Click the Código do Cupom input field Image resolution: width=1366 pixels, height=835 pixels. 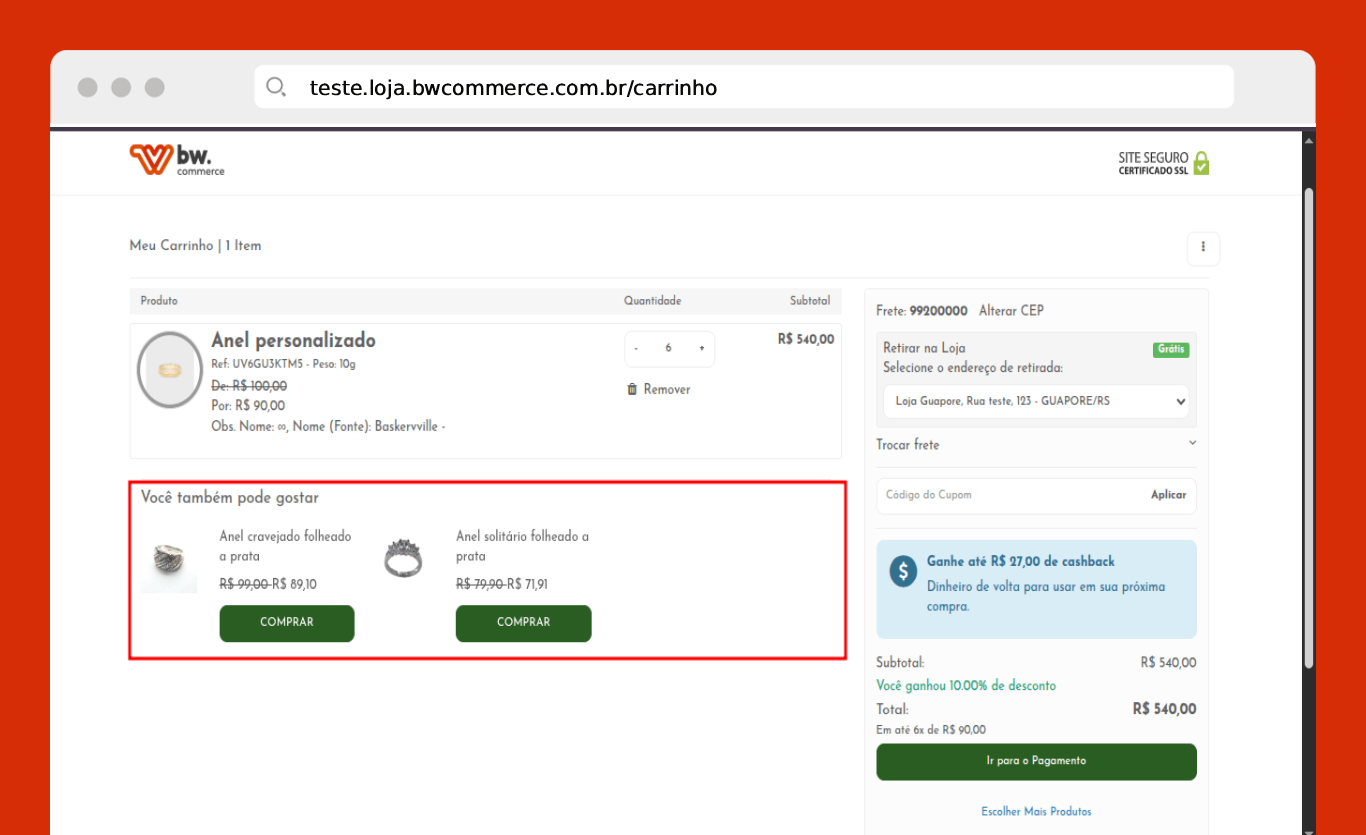[x=1010, y=495]
